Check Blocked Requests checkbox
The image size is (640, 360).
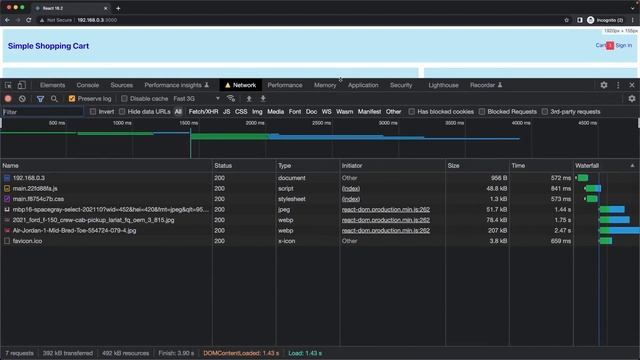(482, 112)
